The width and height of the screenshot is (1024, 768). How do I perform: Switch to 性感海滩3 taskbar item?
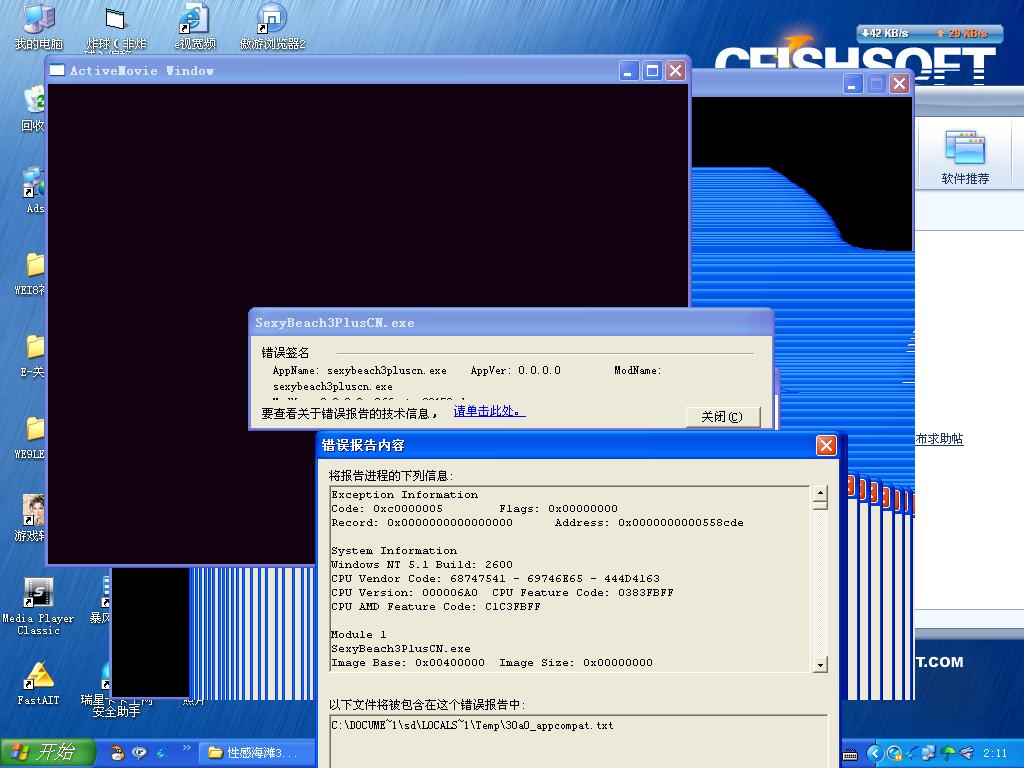256,753
